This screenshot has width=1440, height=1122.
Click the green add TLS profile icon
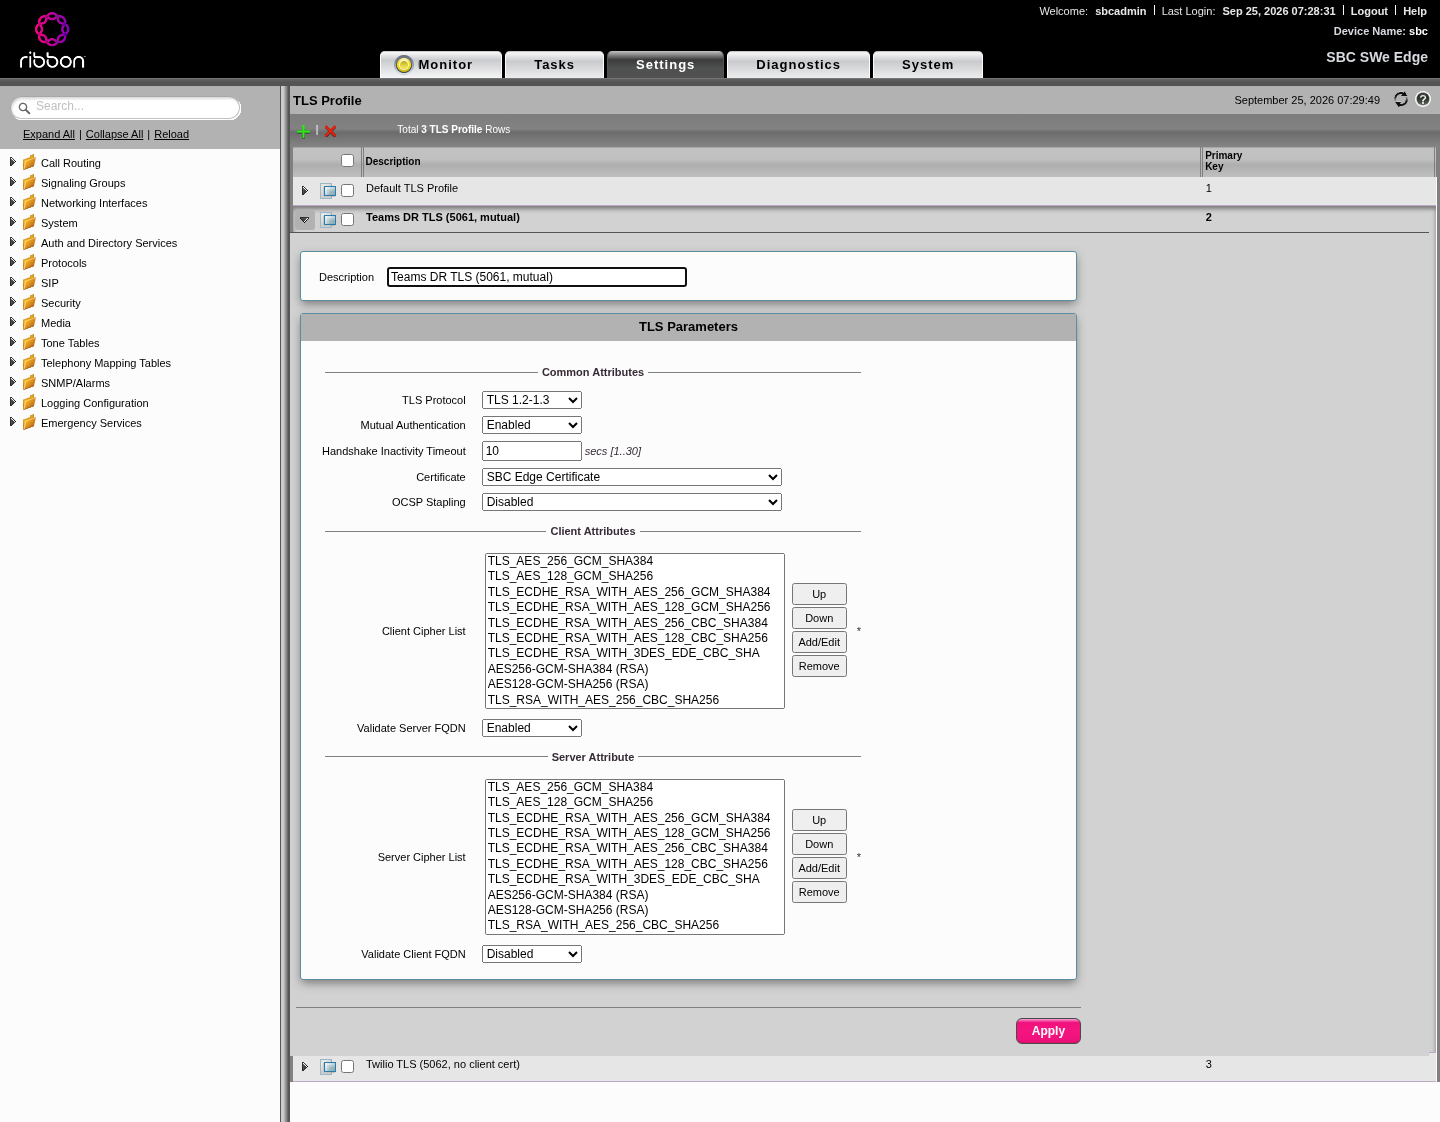(x=303, y=131)
